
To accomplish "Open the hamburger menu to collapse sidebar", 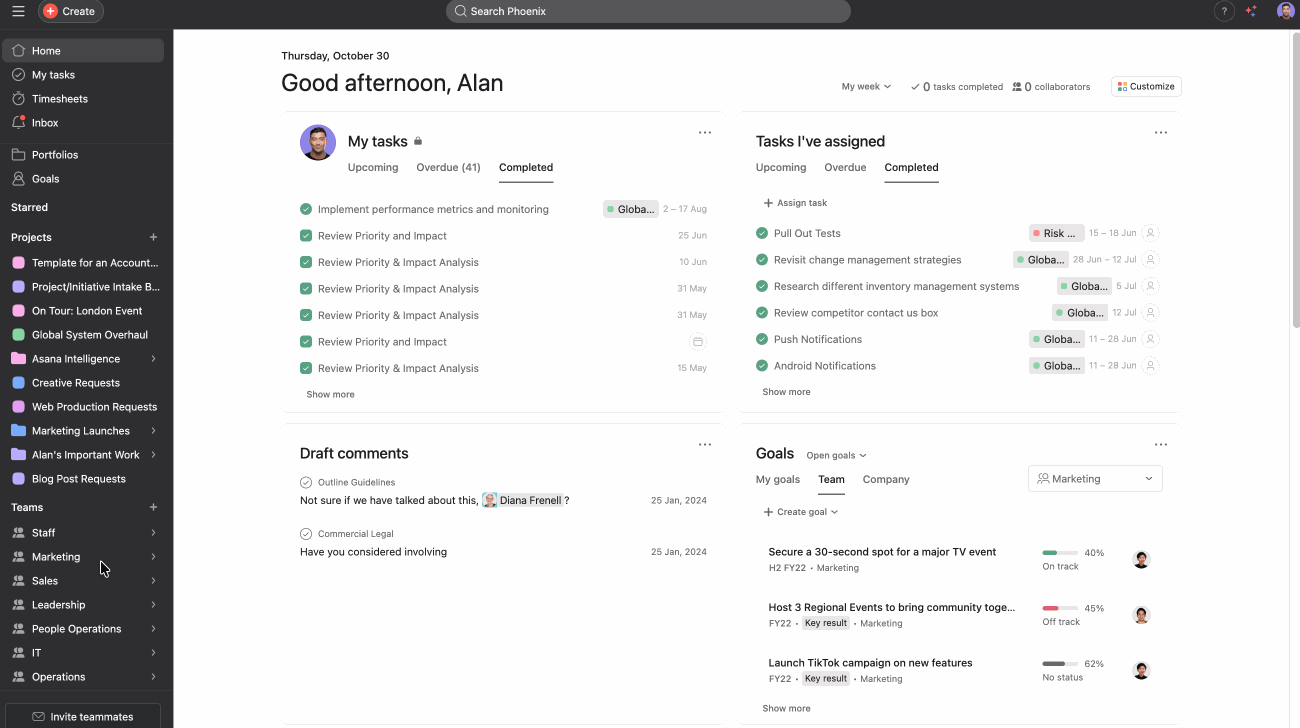I will (x=18, y=11).
